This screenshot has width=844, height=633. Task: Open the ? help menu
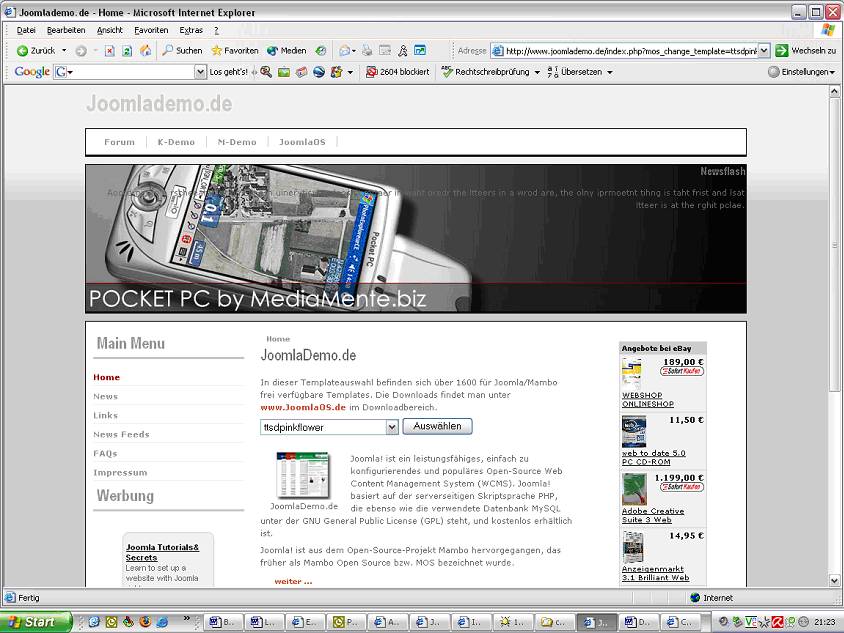pyautogui.click(x=216, y=30)
